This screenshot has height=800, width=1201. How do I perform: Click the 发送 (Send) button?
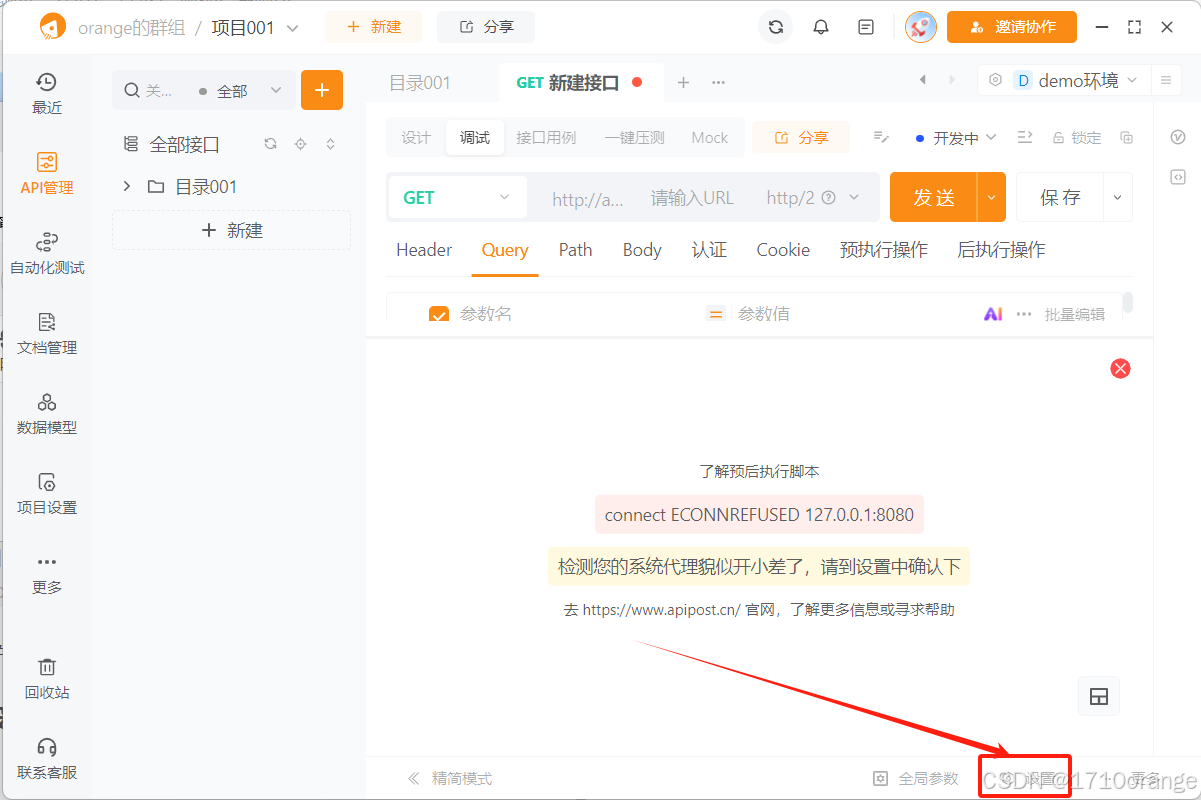[x=936, y=197]
